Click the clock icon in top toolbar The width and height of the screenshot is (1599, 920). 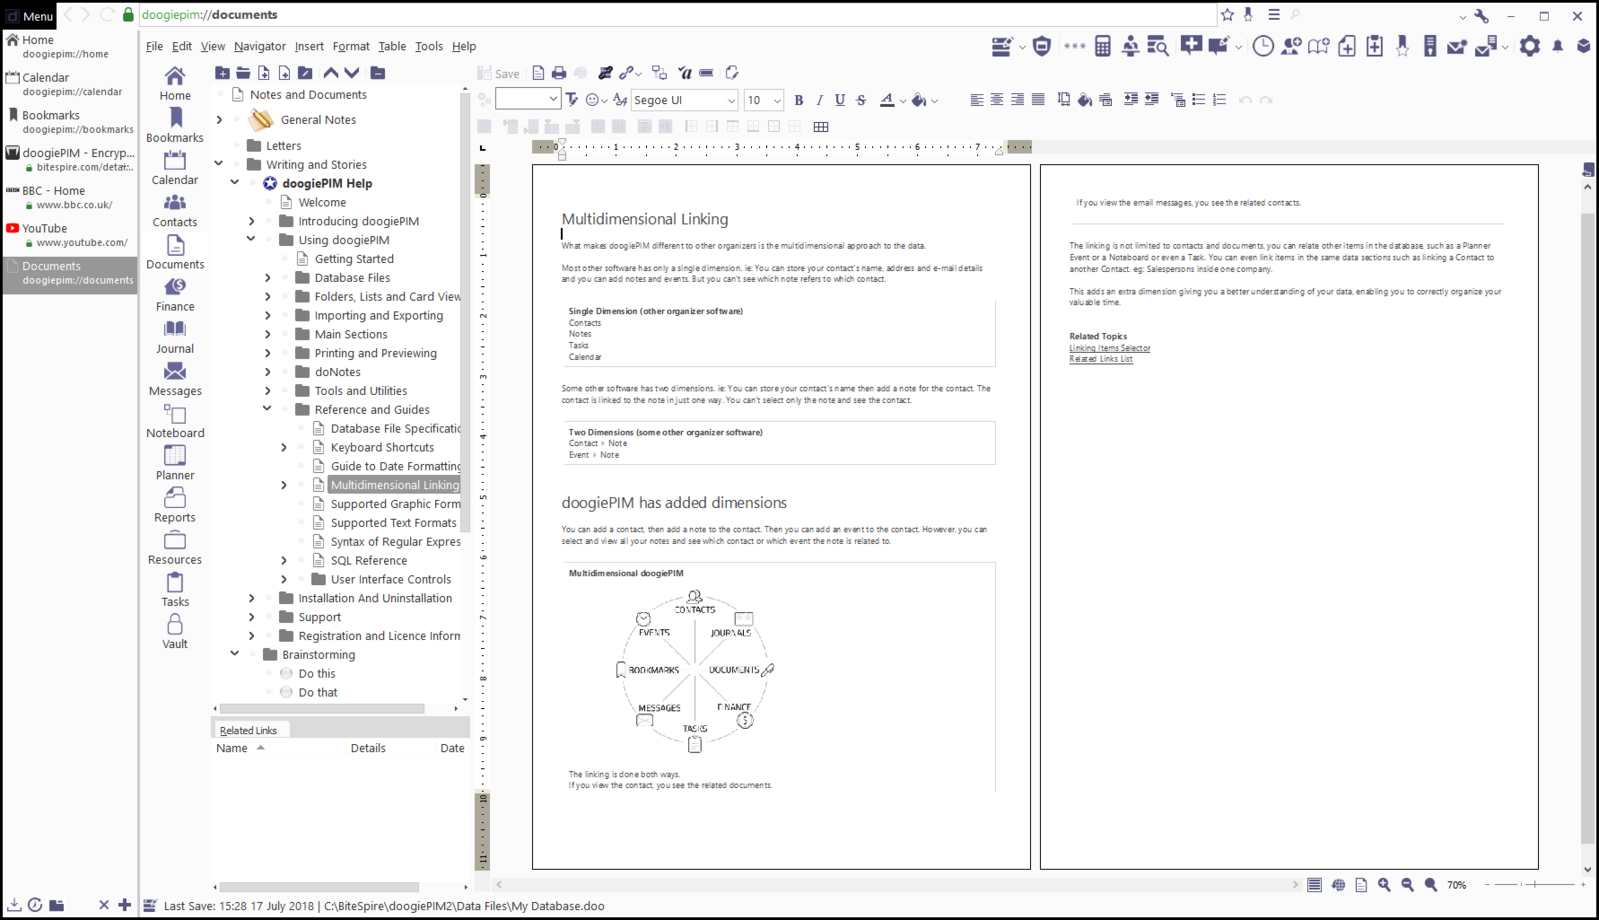(x=1263, y=46)
